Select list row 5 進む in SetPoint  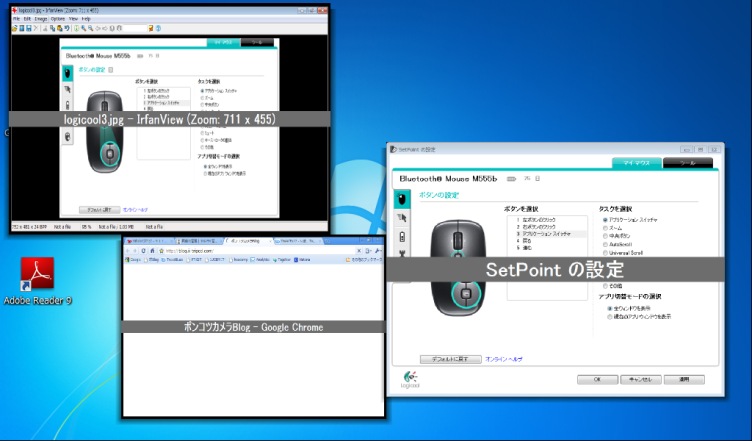547,248
